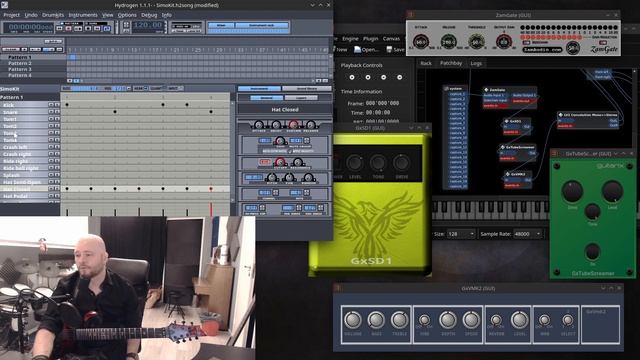This screenshot has width=640, height=360.
Task: Switch to the Patchbay tab in Carla
Action: (x=451, y=63)
